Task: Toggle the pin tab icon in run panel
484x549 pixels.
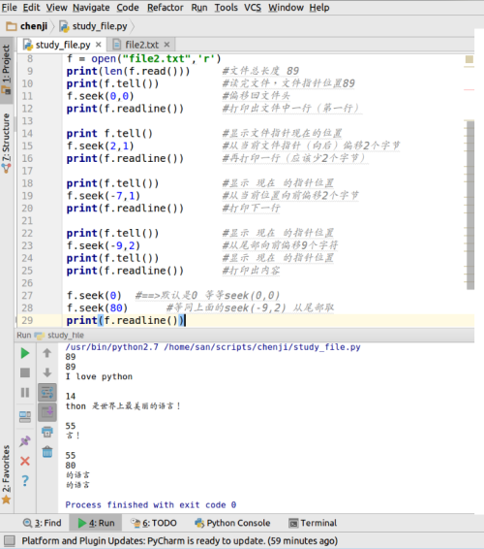Action: point(25,441)
